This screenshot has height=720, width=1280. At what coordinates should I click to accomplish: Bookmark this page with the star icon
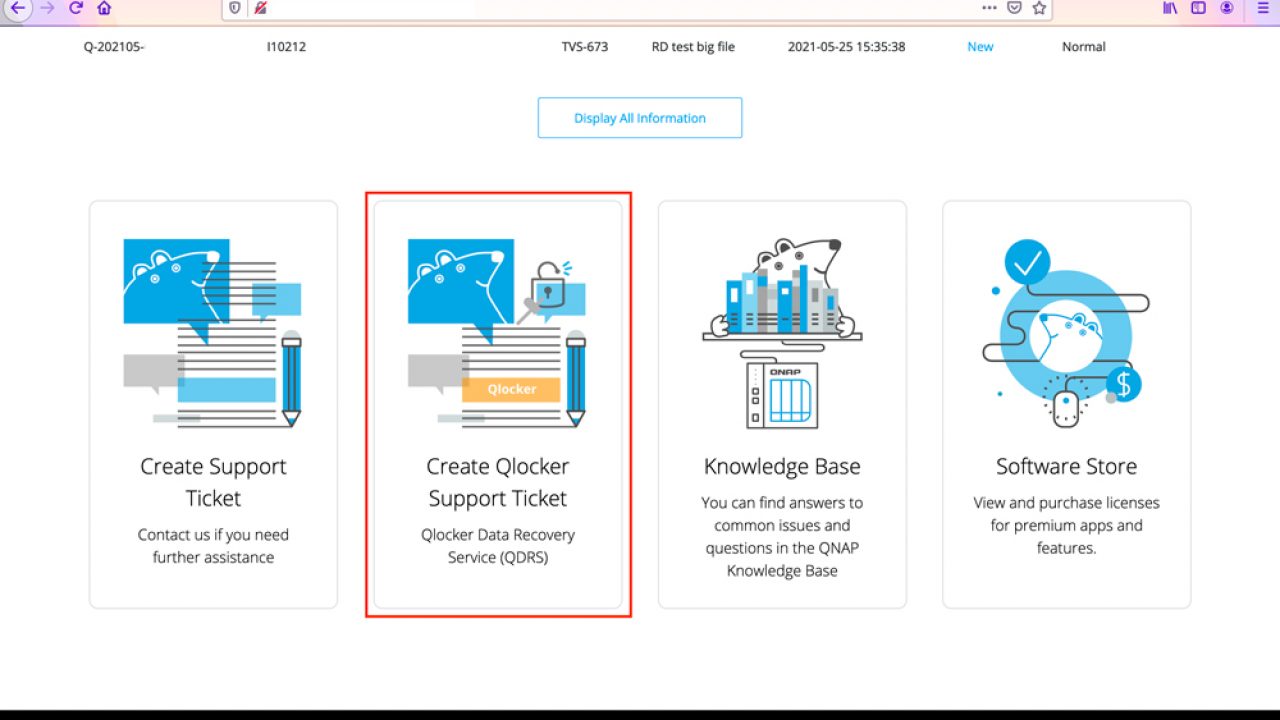click(x=1039, y=8)
